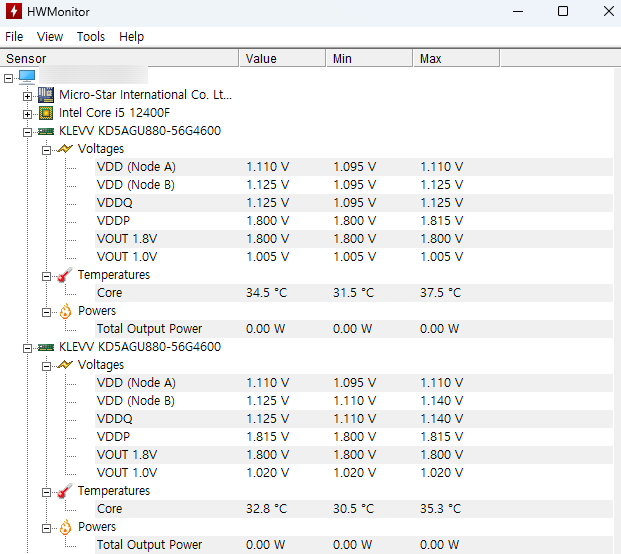Select the computer monitor icon at tree root
The image size is (621, 554).
tap(27, 76)
